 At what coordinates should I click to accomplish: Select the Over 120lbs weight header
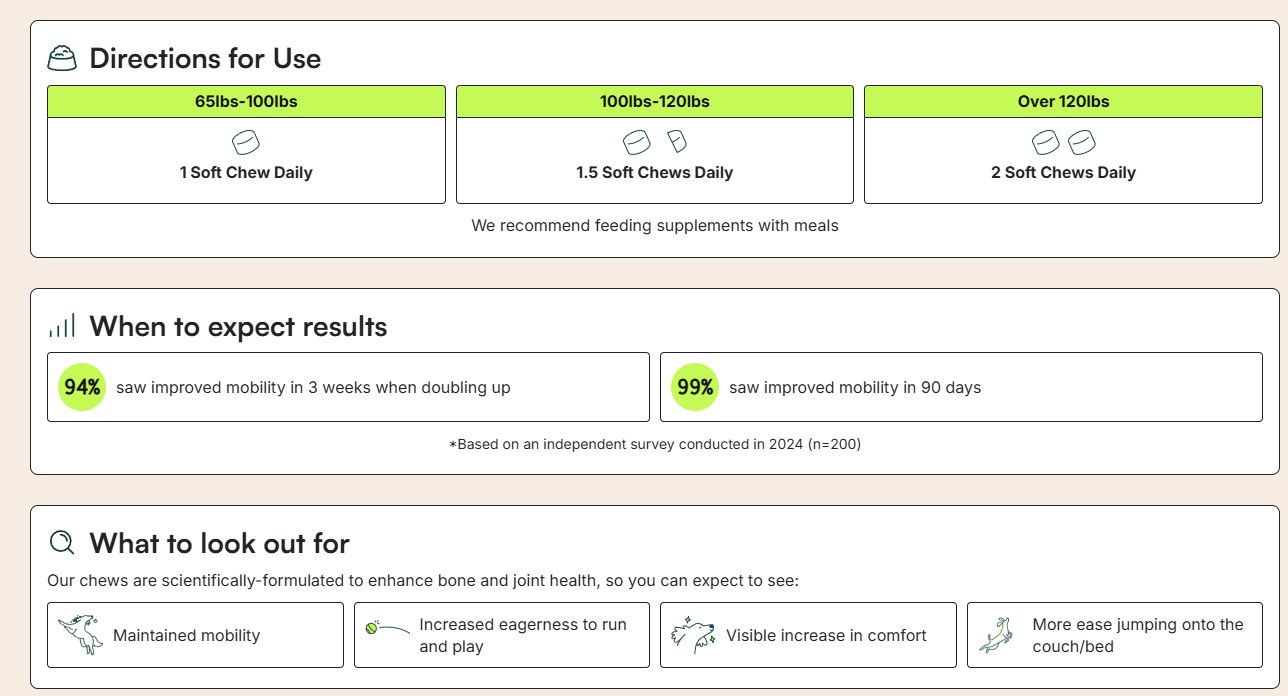click(1063, 101)
